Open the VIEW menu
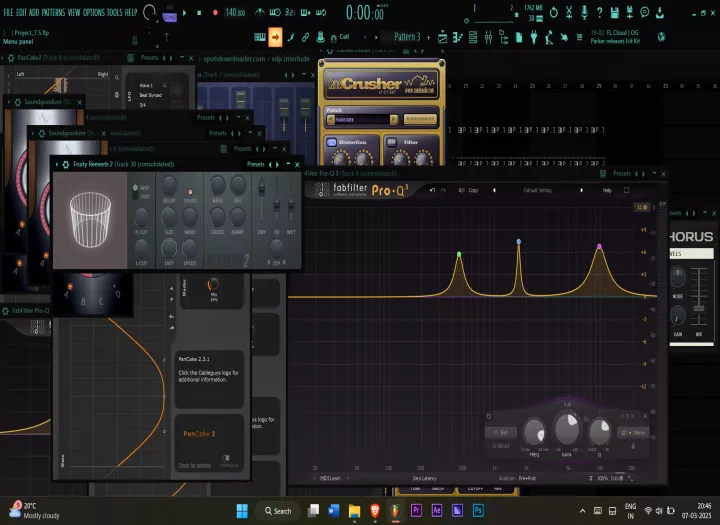The height and width of the screenshot is (525, 720). click(x=73, y=12)
